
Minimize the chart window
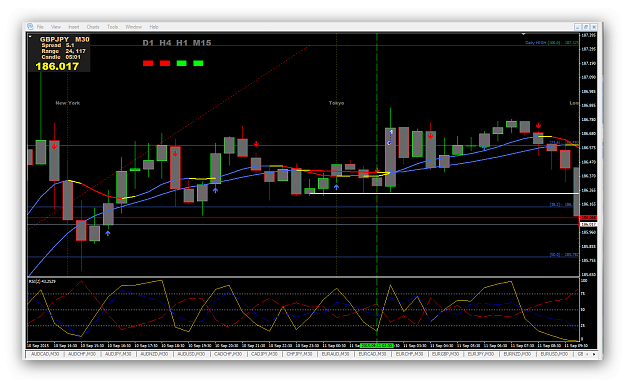coord(578,27)
